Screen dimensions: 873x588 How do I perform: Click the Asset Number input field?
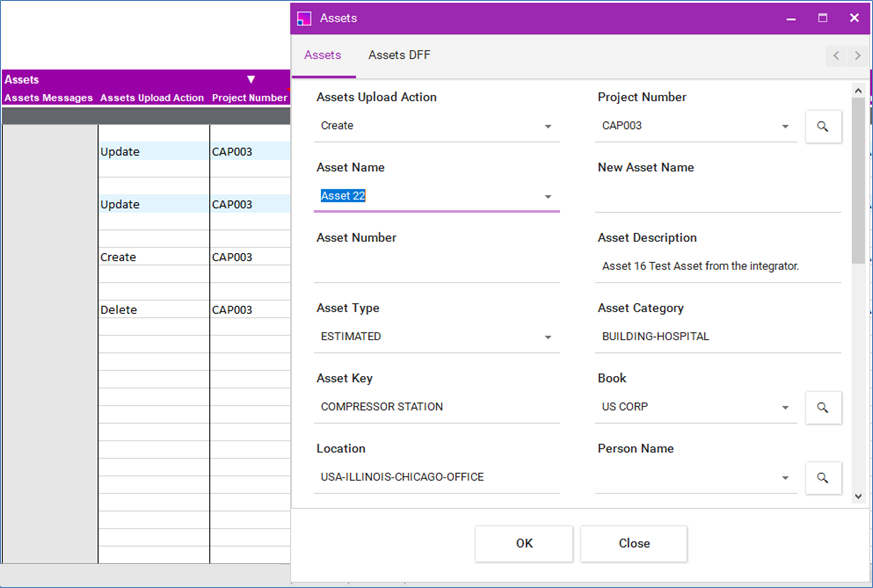point(436,266)
